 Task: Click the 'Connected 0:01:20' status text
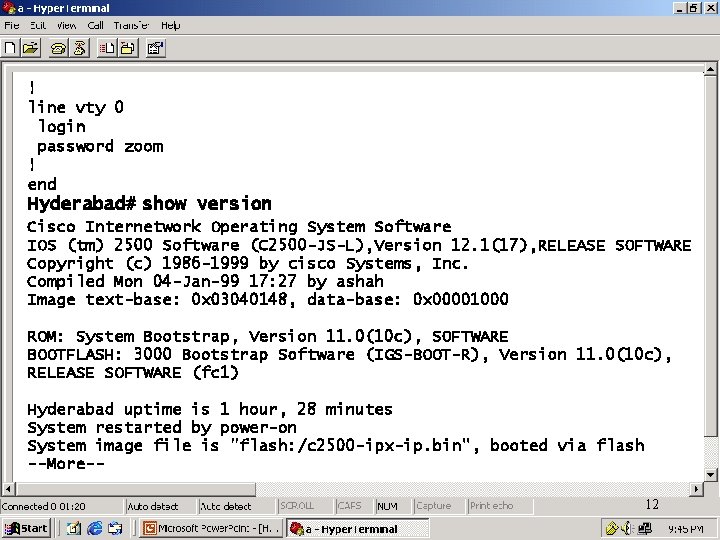click(x=44, y=506)
